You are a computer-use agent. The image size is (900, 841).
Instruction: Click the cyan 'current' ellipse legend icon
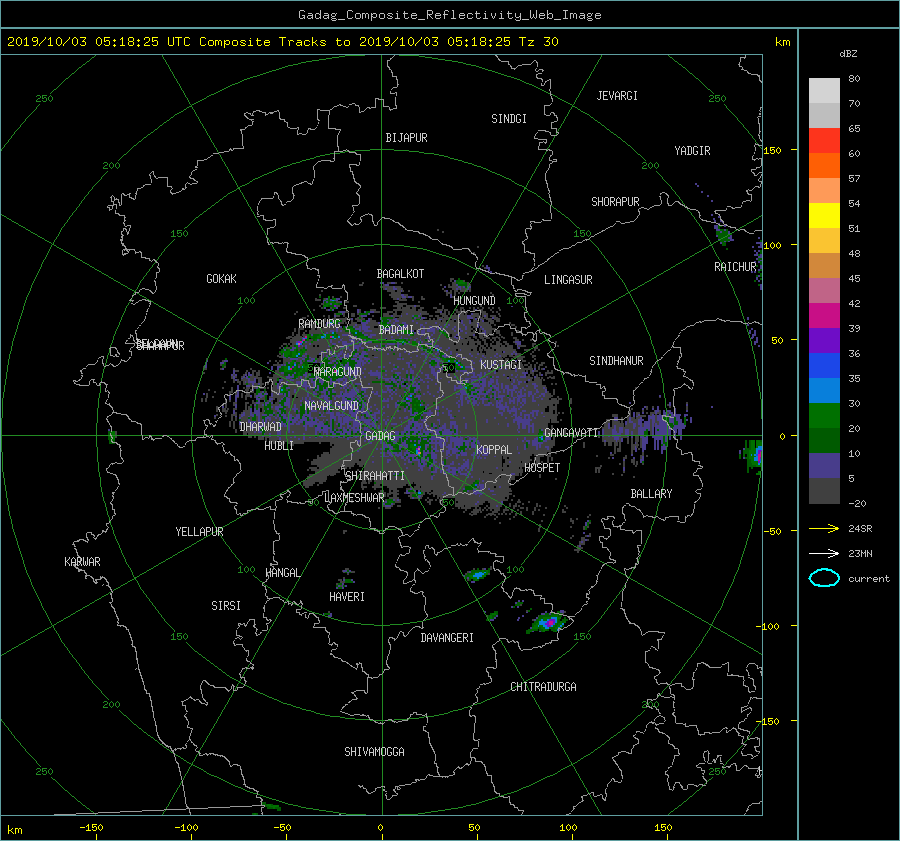coord(824,578)
